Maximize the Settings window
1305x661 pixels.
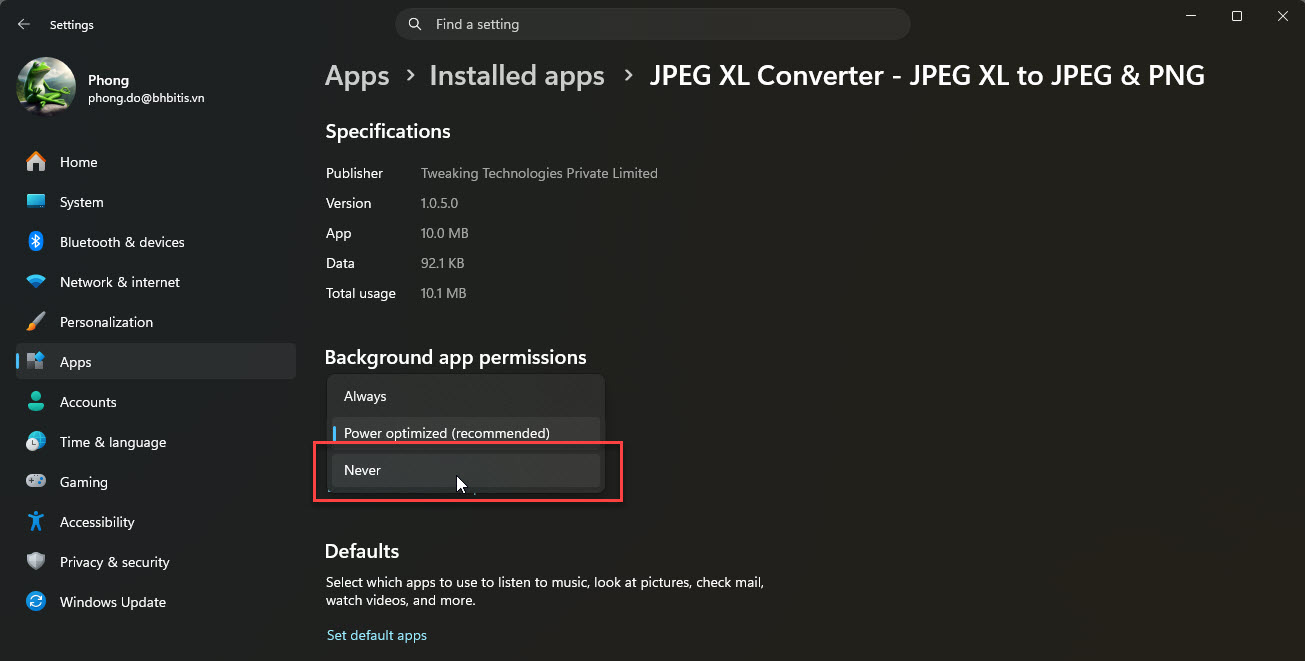coord(1237,16)
